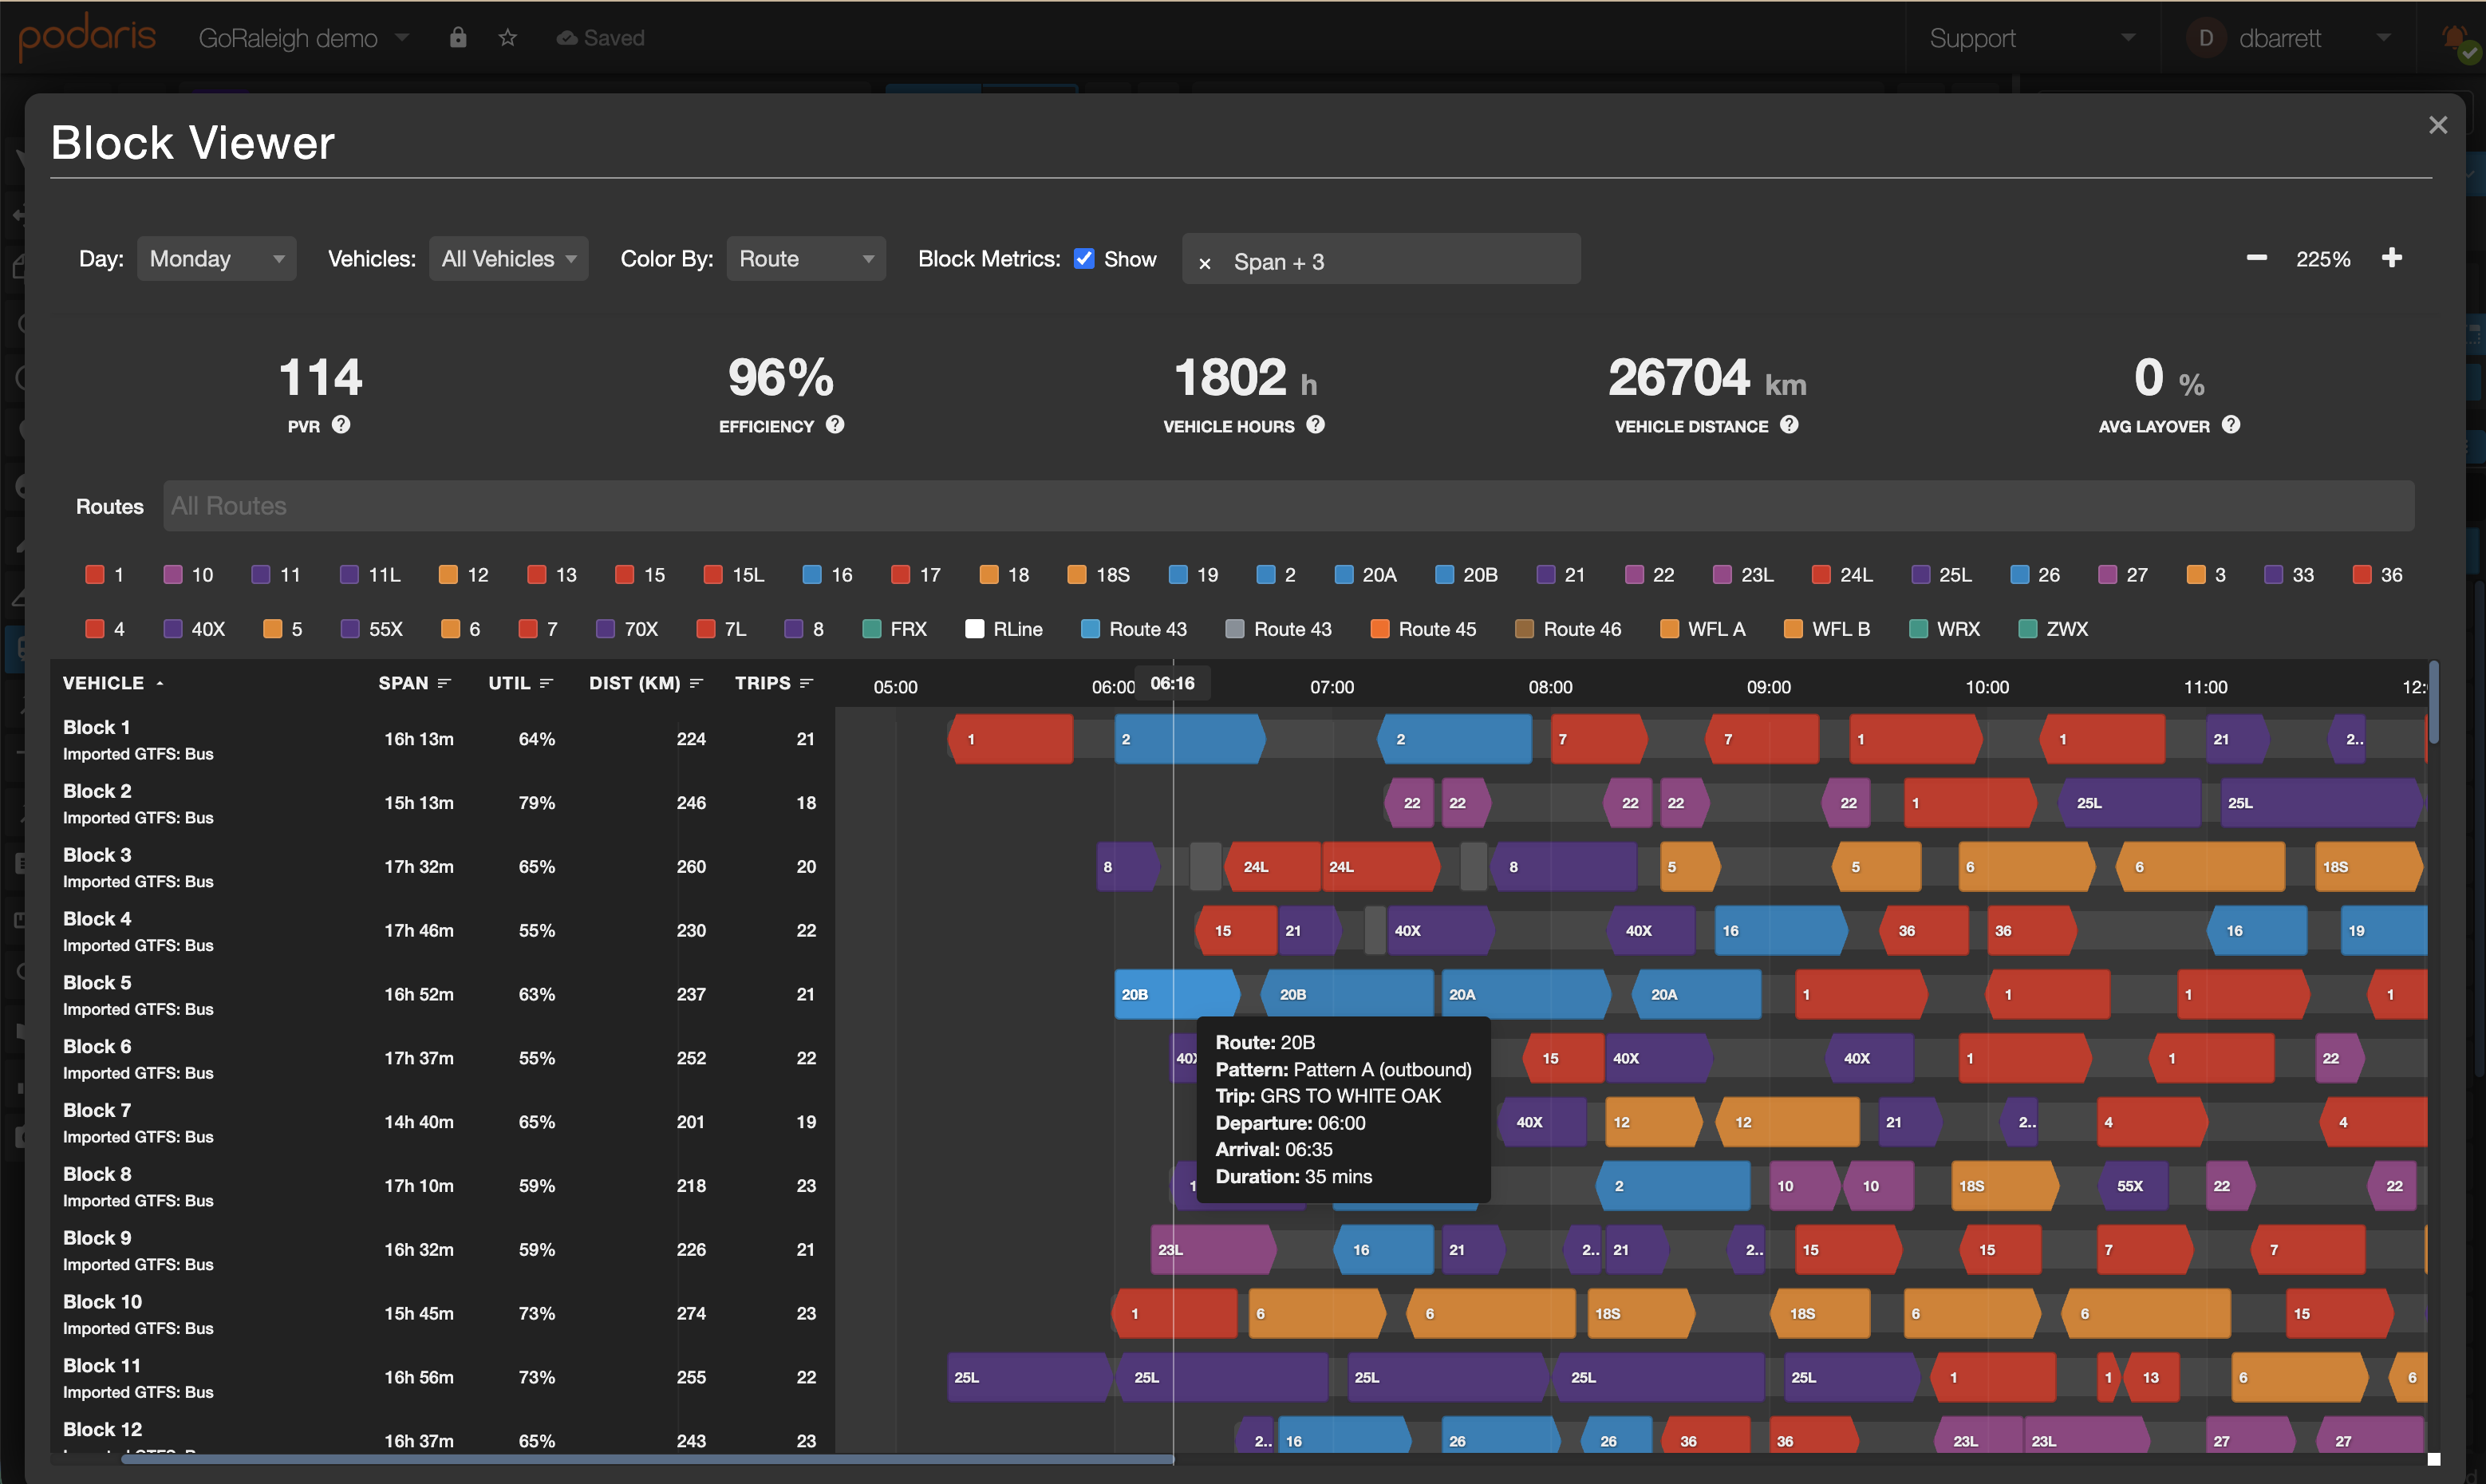Zoom out with the minus icon
Screen dimensions: 2486x1484
[2256, 258]
